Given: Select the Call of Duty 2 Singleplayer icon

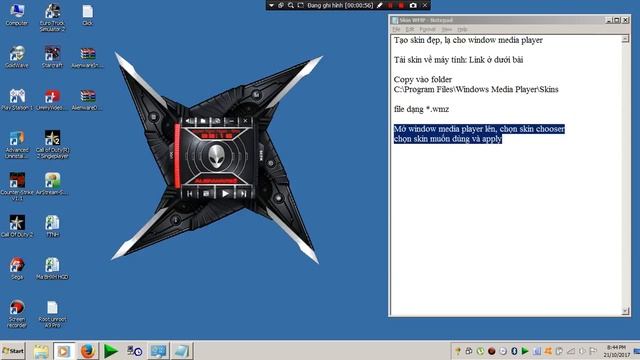Looking at the screenshot, I should tap(52, 144).
